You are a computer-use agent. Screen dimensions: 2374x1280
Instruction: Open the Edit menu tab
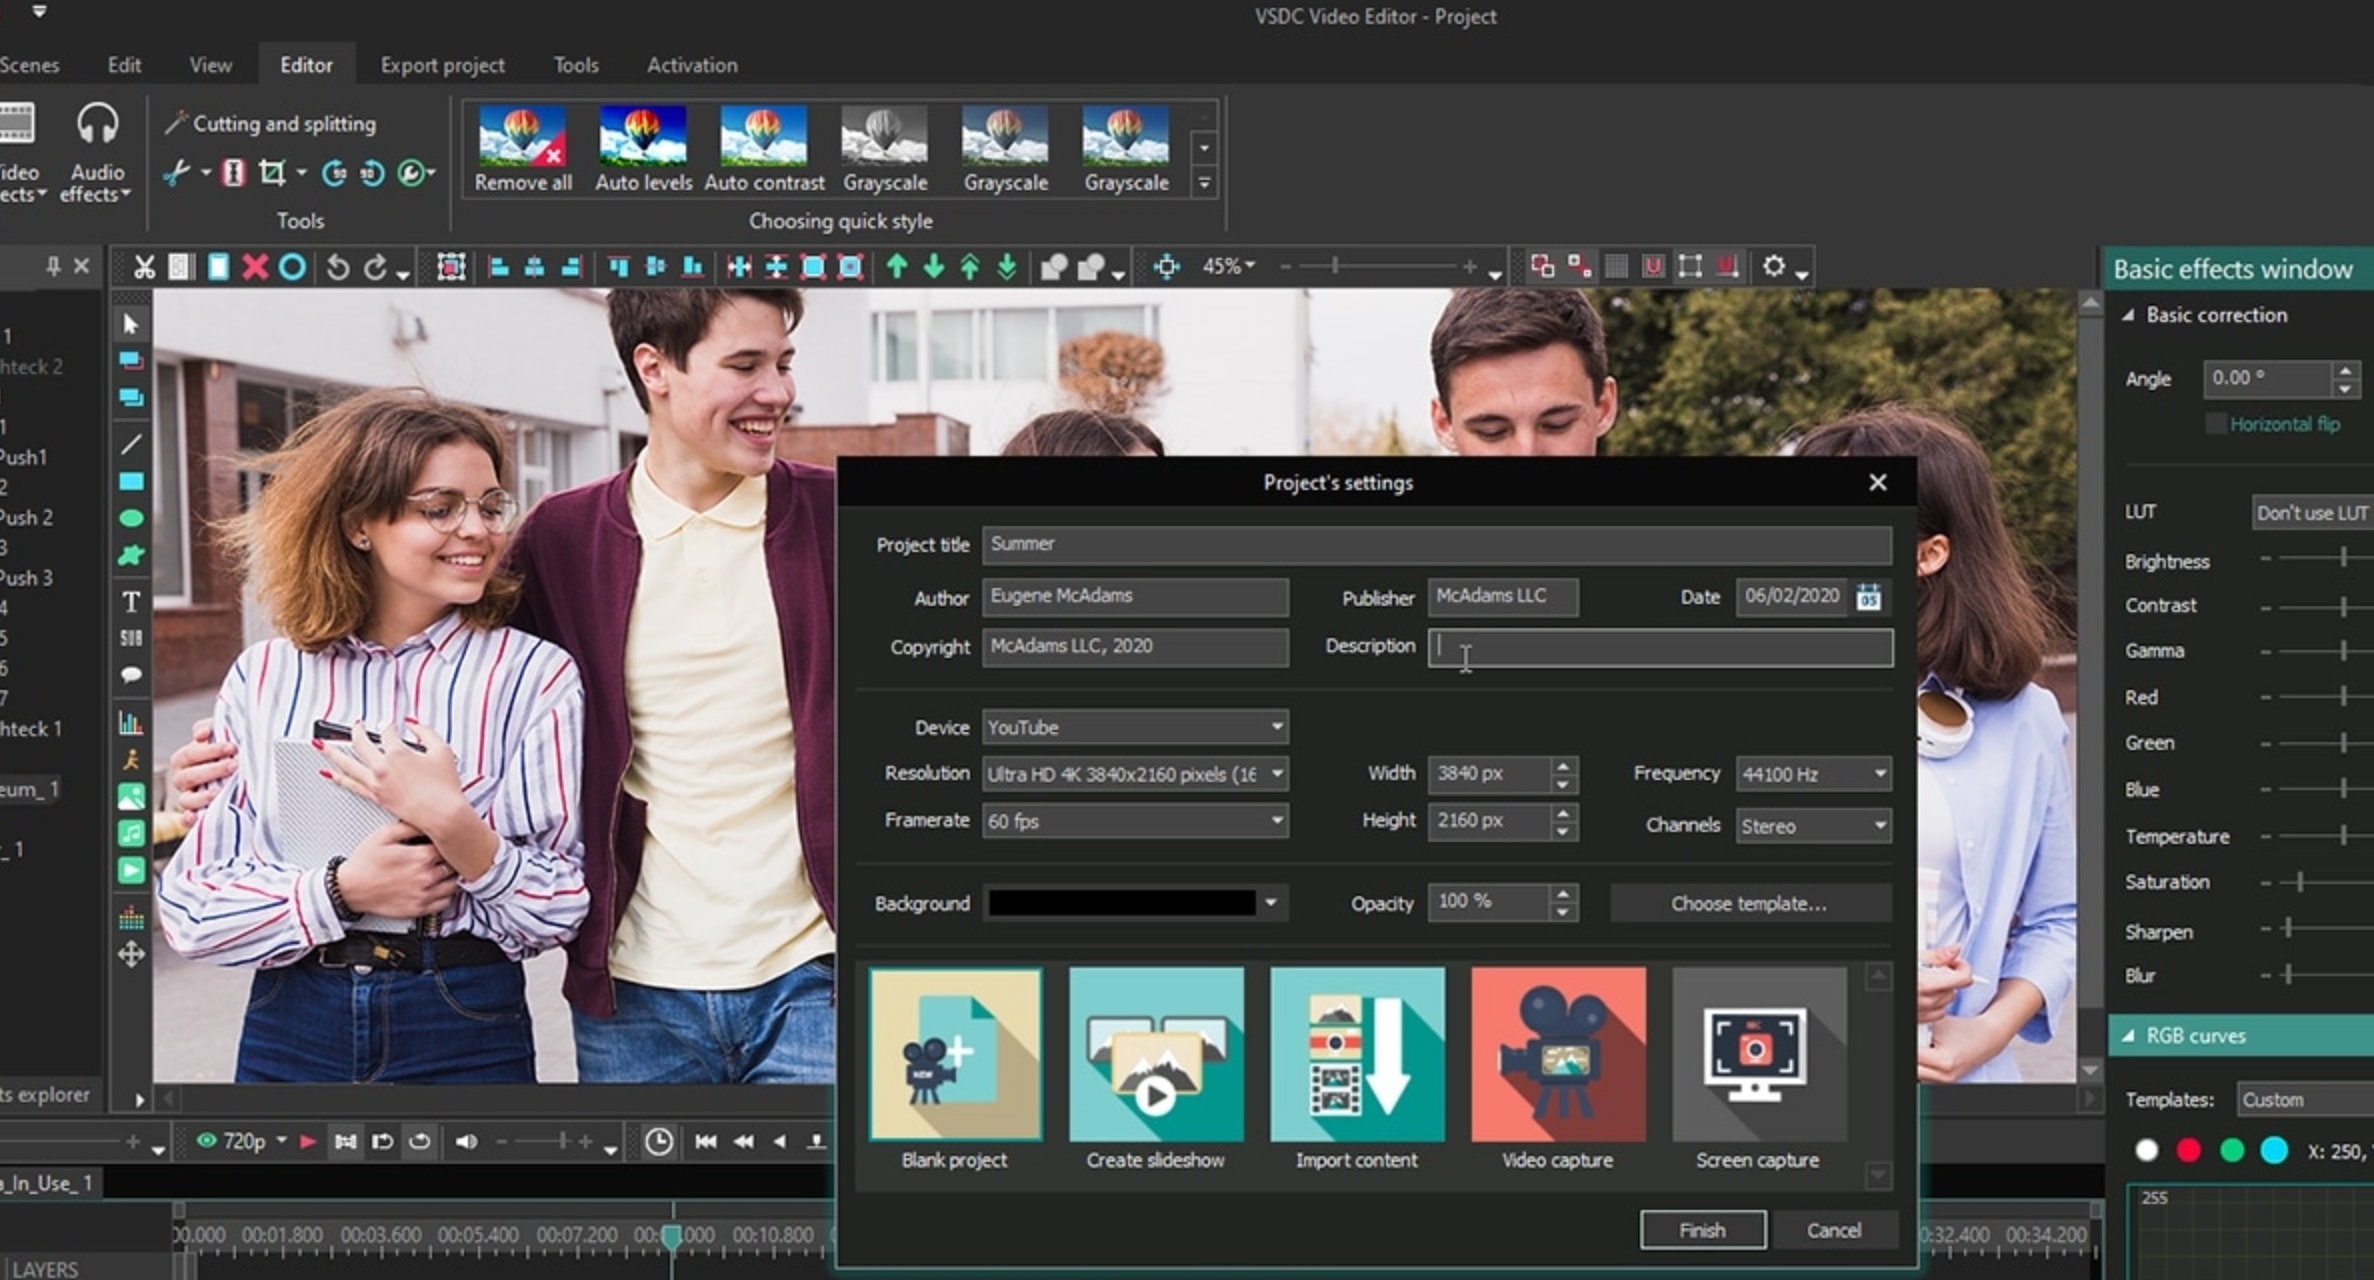[x=124, y=65]
